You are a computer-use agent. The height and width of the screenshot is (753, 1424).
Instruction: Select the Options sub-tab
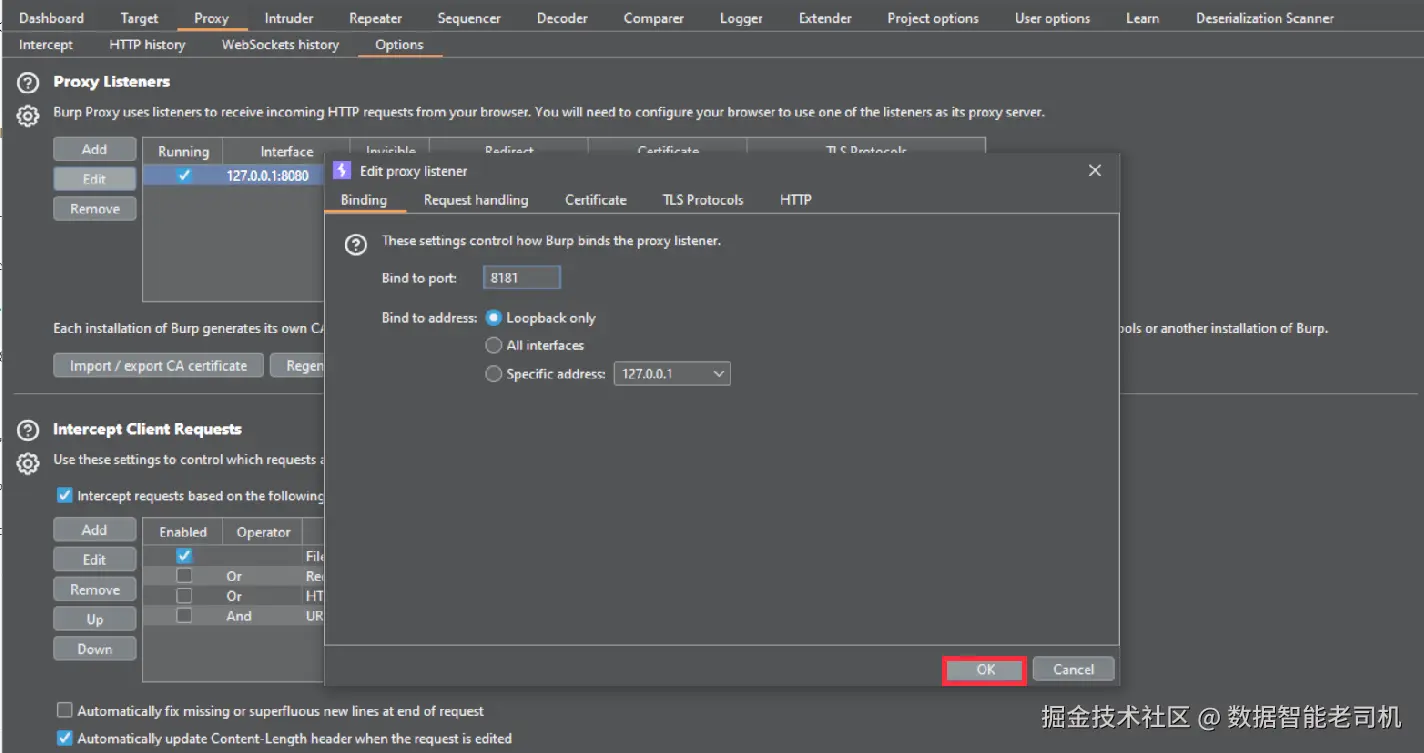coord(399,45)
